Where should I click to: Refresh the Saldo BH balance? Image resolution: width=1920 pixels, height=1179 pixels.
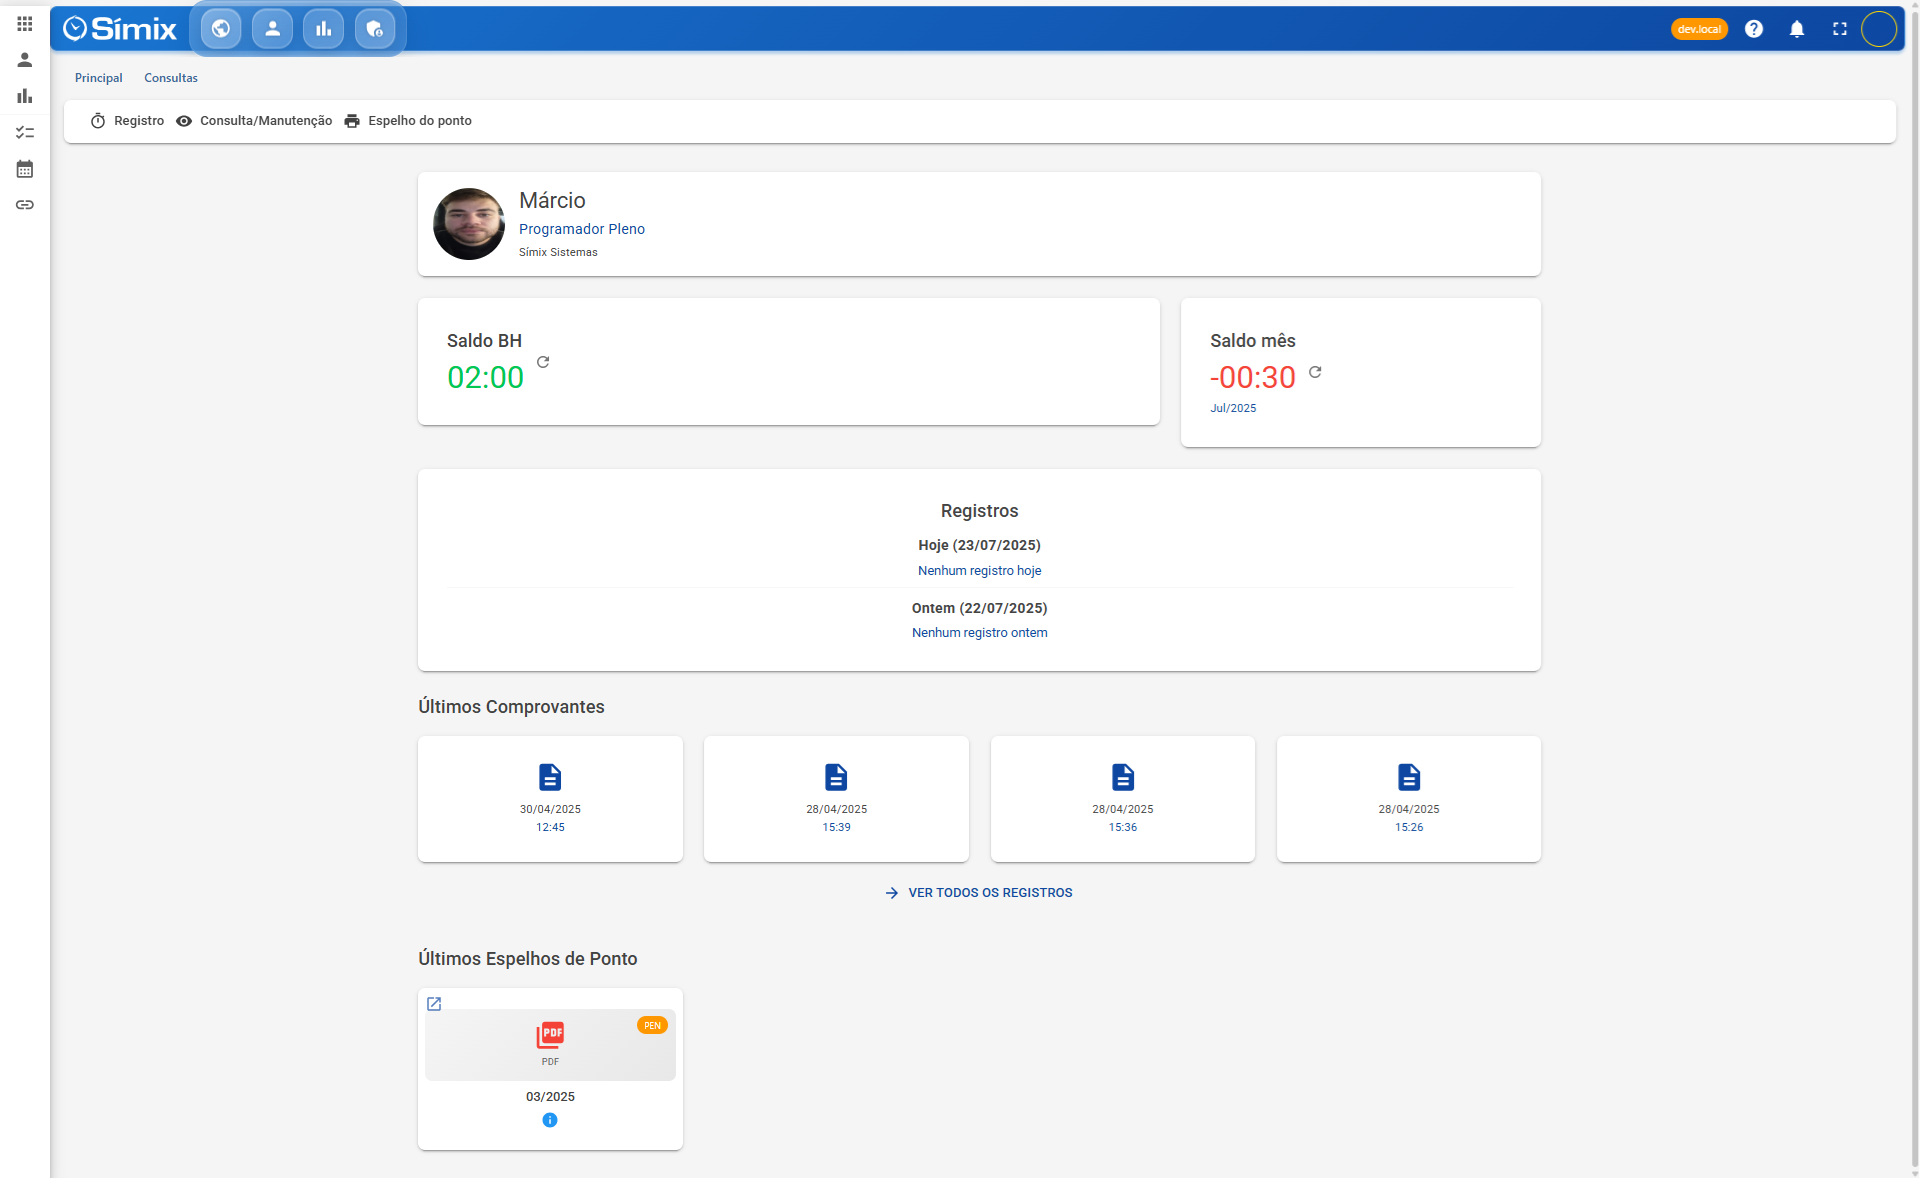(543, 362)
